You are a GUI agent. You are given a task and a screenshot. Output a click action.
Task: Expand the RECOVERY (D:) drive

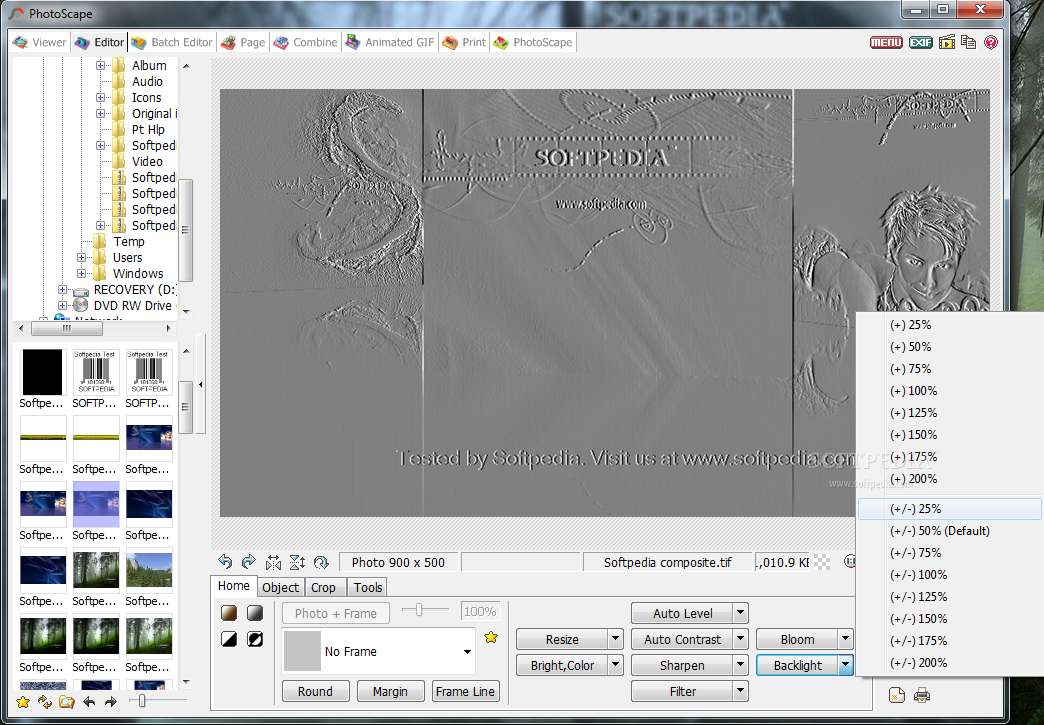point(63,290)
